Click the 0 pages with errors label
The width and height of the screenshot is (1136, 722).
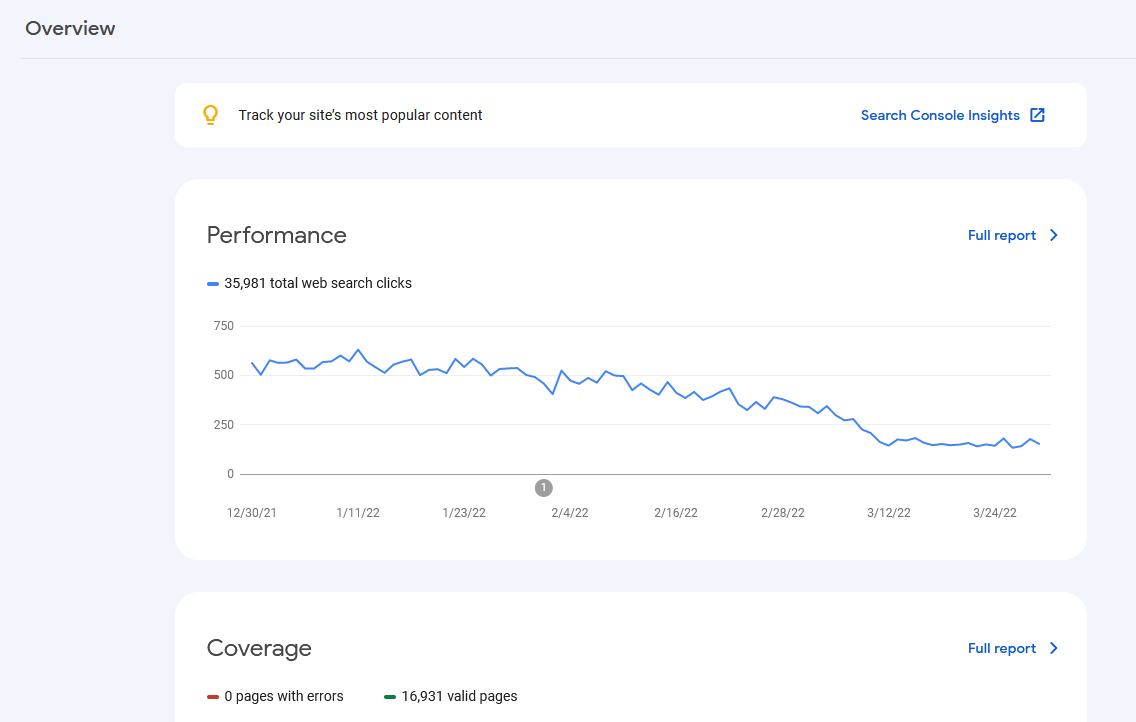click(x=284, y=696)
